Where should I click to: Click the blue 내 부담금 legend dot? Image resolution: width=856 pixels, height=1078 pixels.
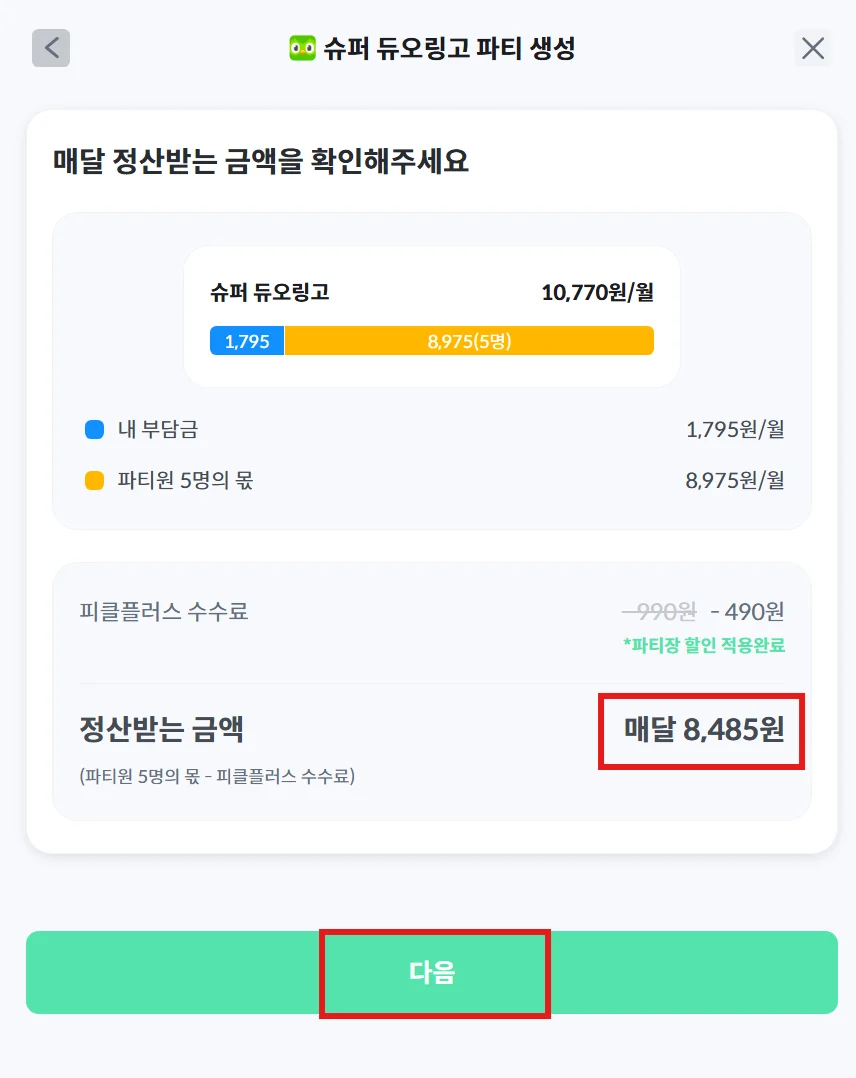(x=95, y=430)
